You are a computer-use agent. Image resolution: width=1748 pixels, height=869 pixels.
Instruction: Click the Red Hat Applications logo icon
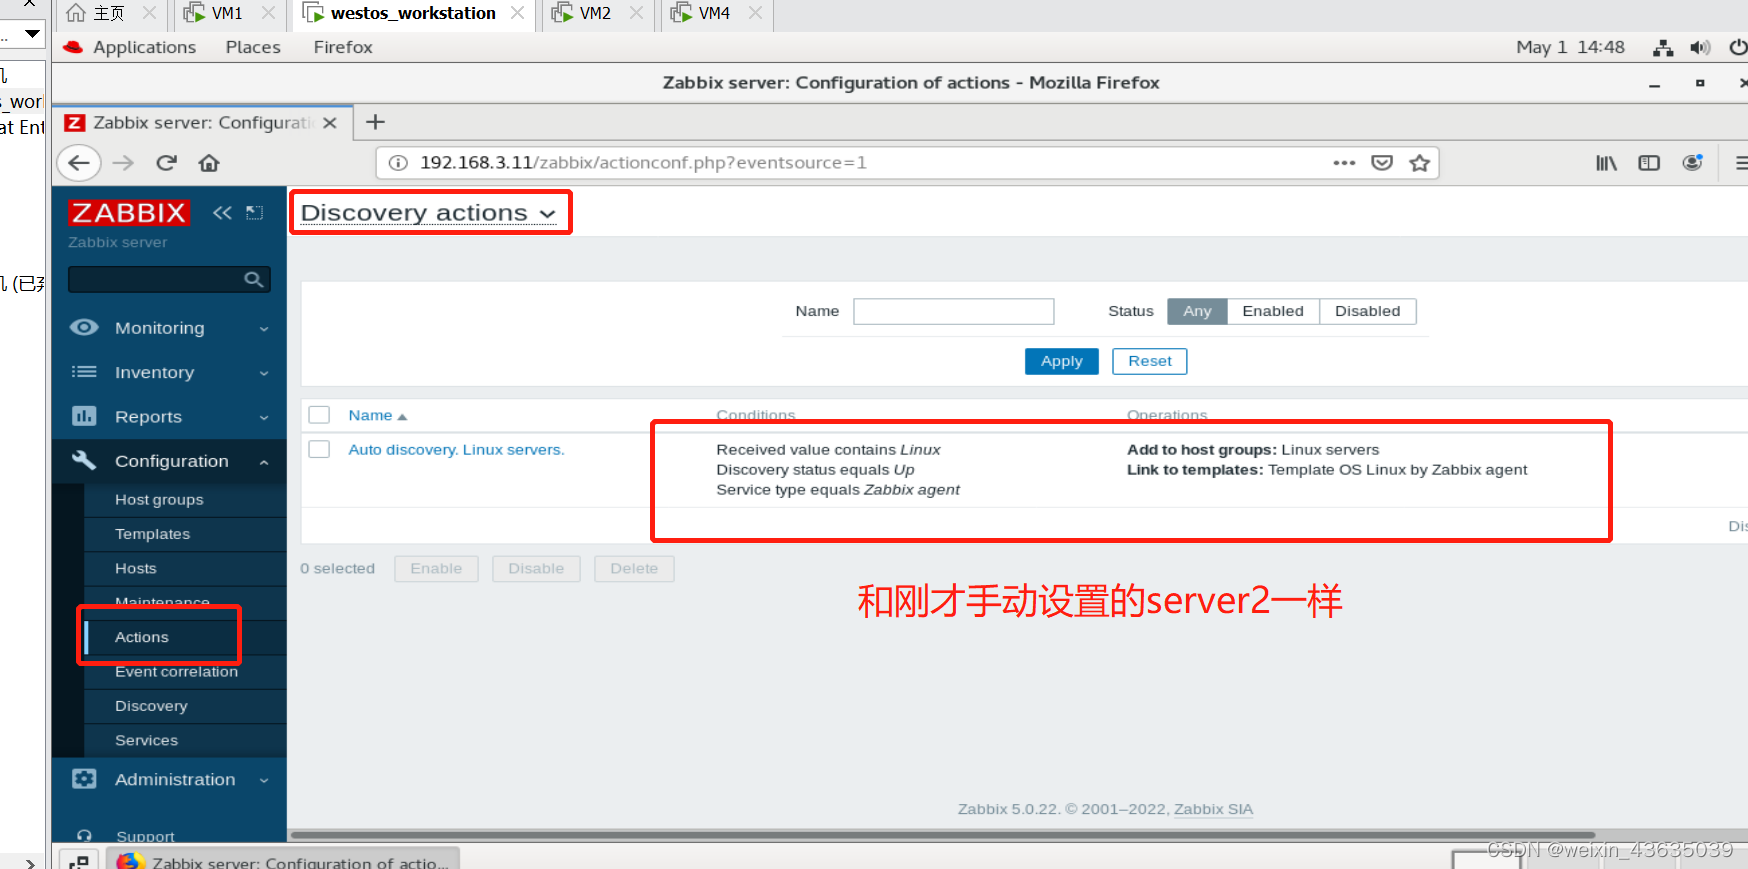pyautogui.click(x=73, y=47)
